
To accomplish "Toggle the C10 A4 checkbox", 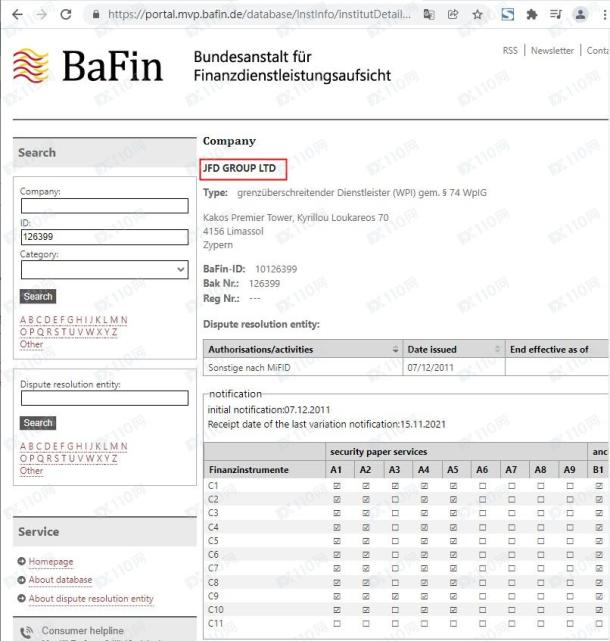I will pos(424,610).
